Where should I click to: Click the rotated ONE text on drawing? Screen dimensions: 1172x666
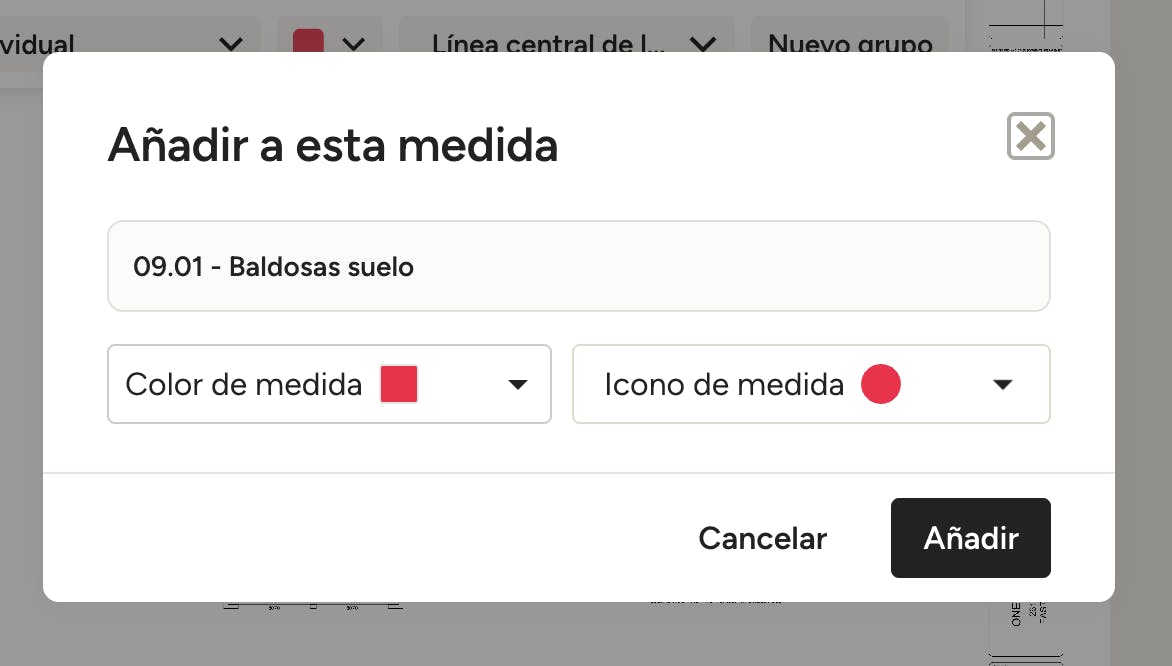click(x=1015, y=614)
